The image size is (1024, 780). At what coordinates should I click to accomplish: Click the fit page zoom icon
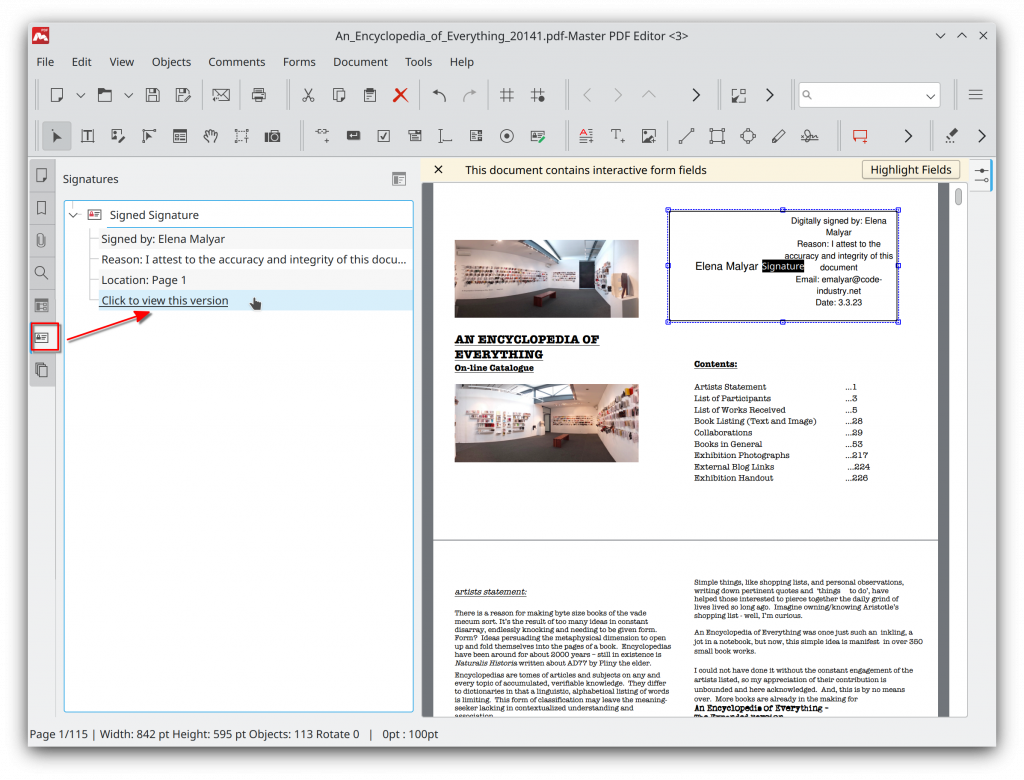click(x=739, y=95)
